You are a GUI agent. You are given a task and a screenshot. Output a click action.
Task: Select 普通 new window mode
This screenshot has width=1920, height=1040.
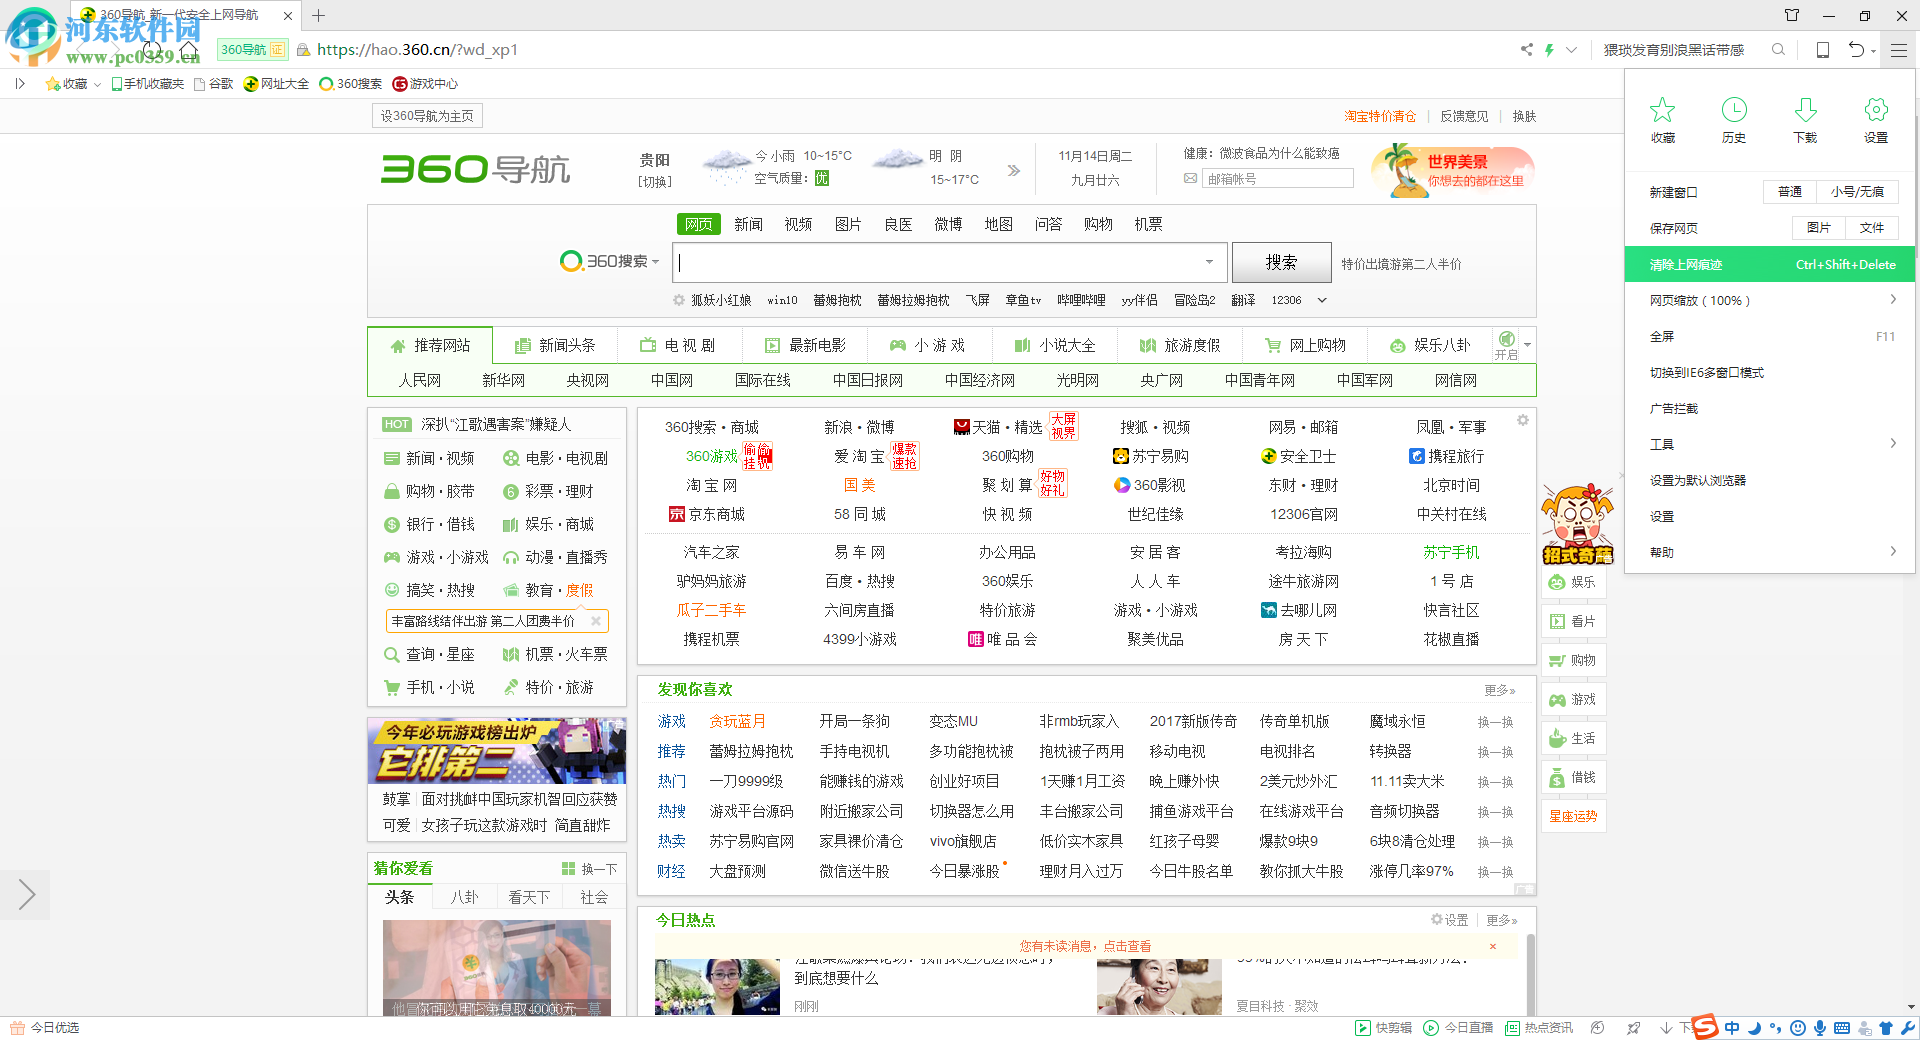point(1790,192)
